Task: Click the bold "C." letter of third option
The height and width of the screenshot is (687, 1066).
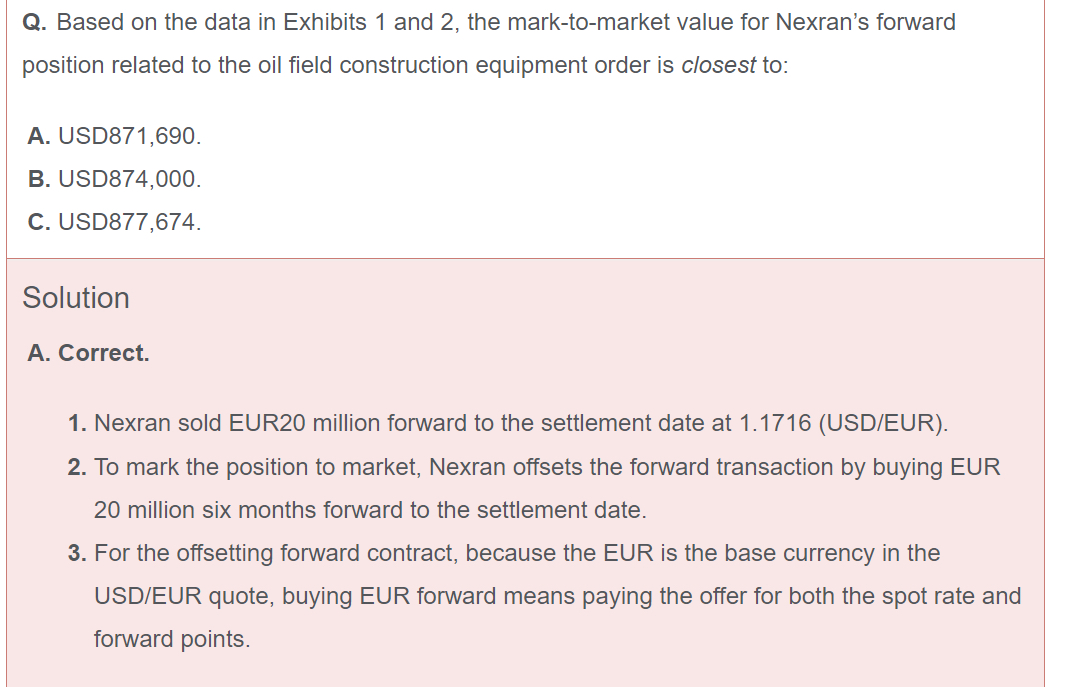Action: (x=40, y=222)
